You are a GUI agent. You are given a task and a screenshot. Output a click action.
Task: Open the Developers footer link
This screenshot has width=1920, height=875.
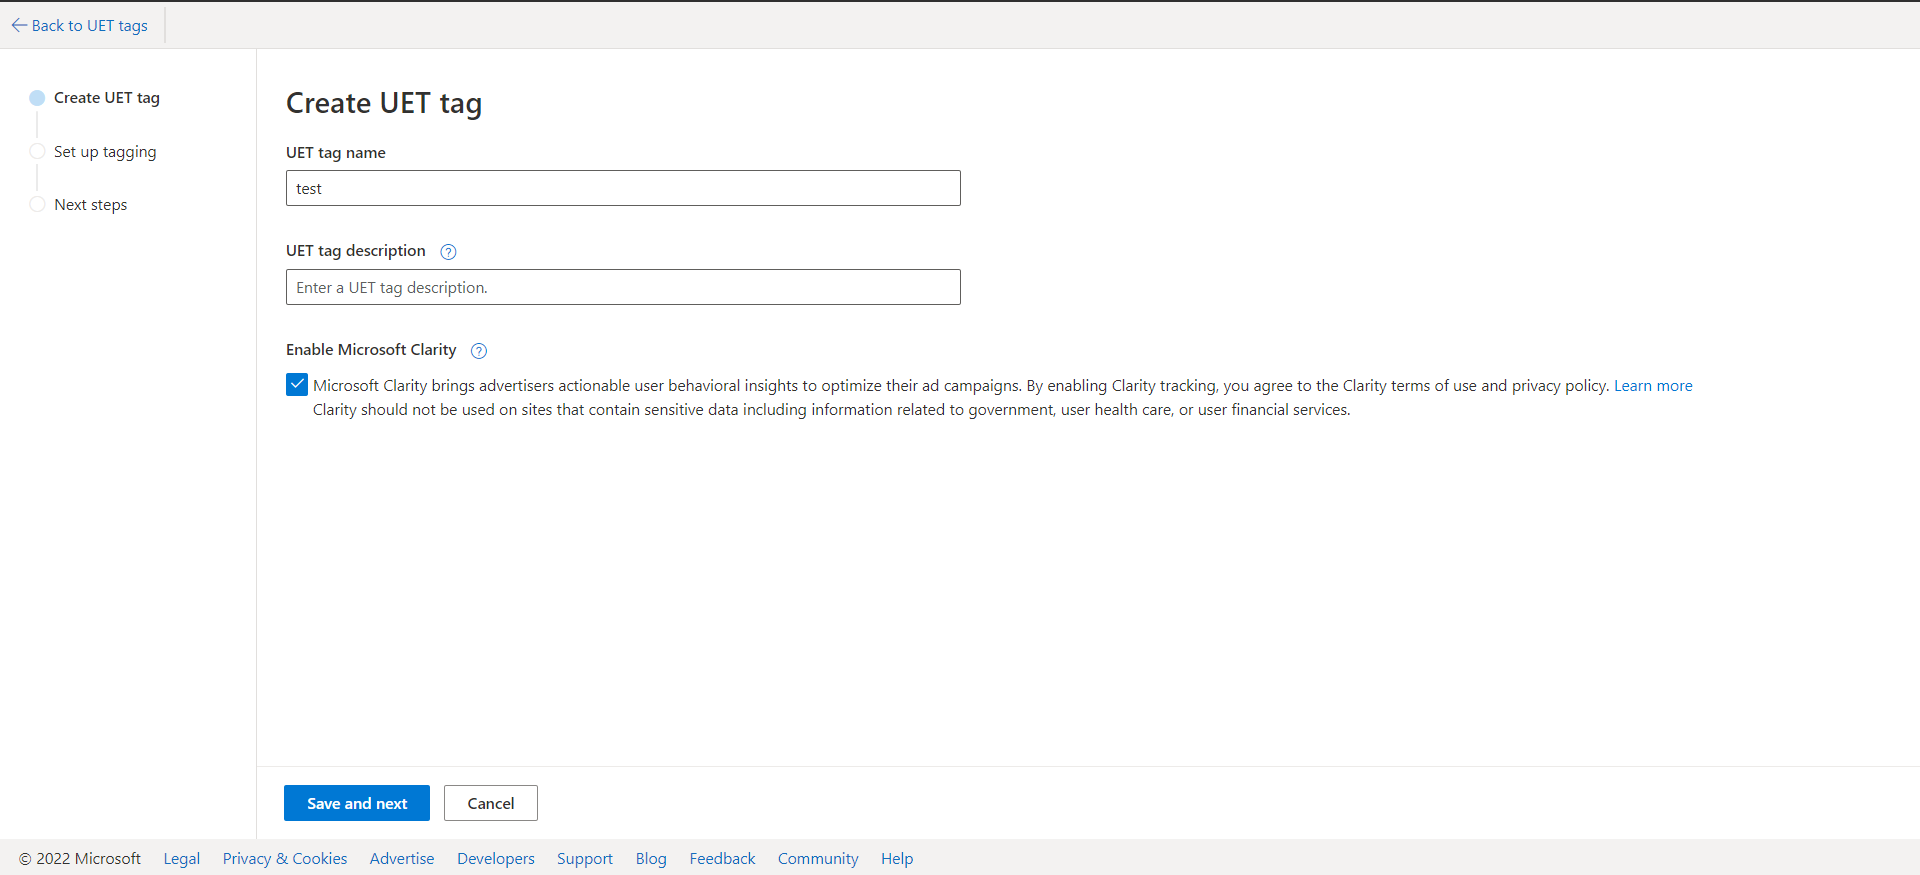tap(496, 859)
